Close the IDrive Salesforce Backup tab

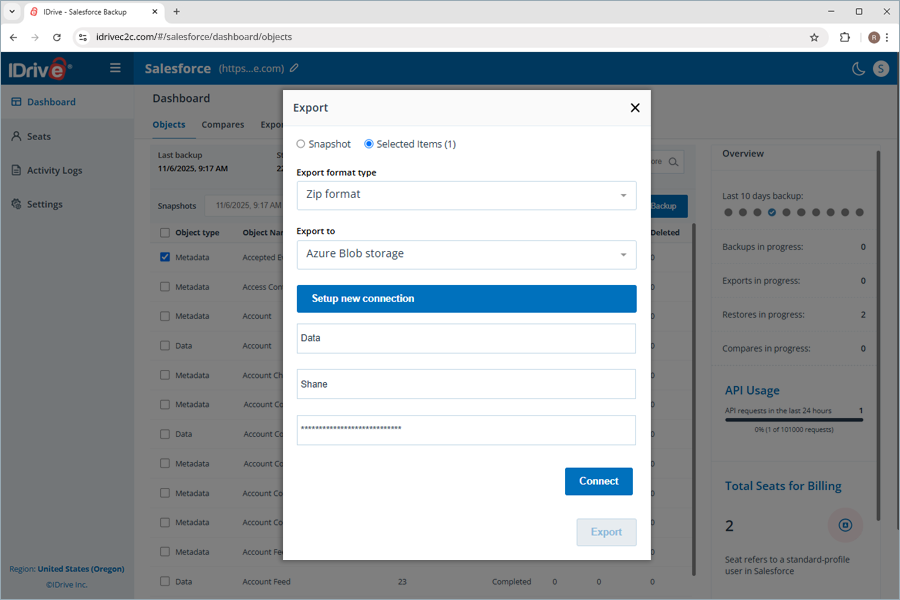click(x=155, y=11)
